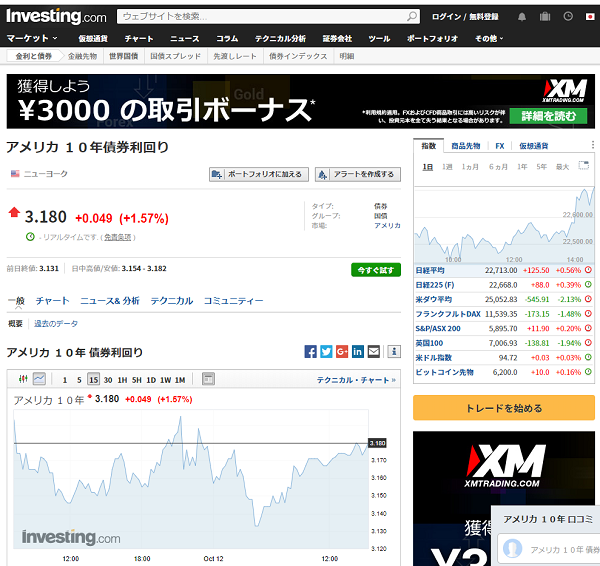Select the area chart type icon
Viewport: 600px width, 566px height.
(39, 379)
